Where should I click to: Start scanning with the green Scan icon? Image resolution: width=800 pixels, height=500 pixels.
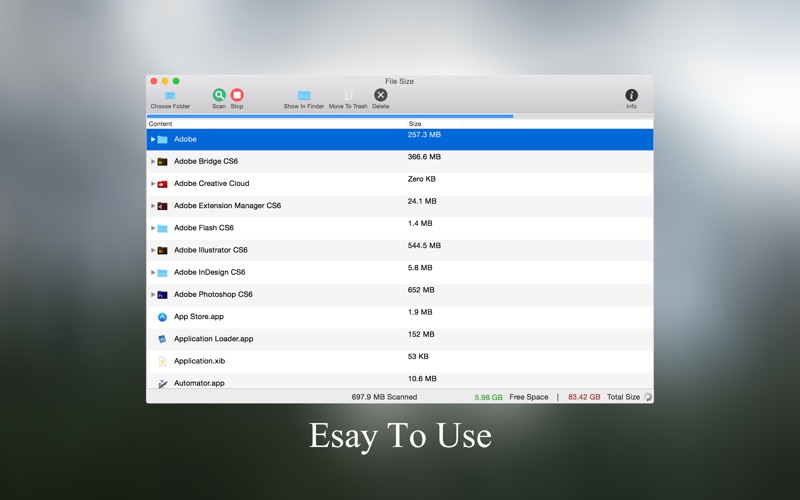219,95
